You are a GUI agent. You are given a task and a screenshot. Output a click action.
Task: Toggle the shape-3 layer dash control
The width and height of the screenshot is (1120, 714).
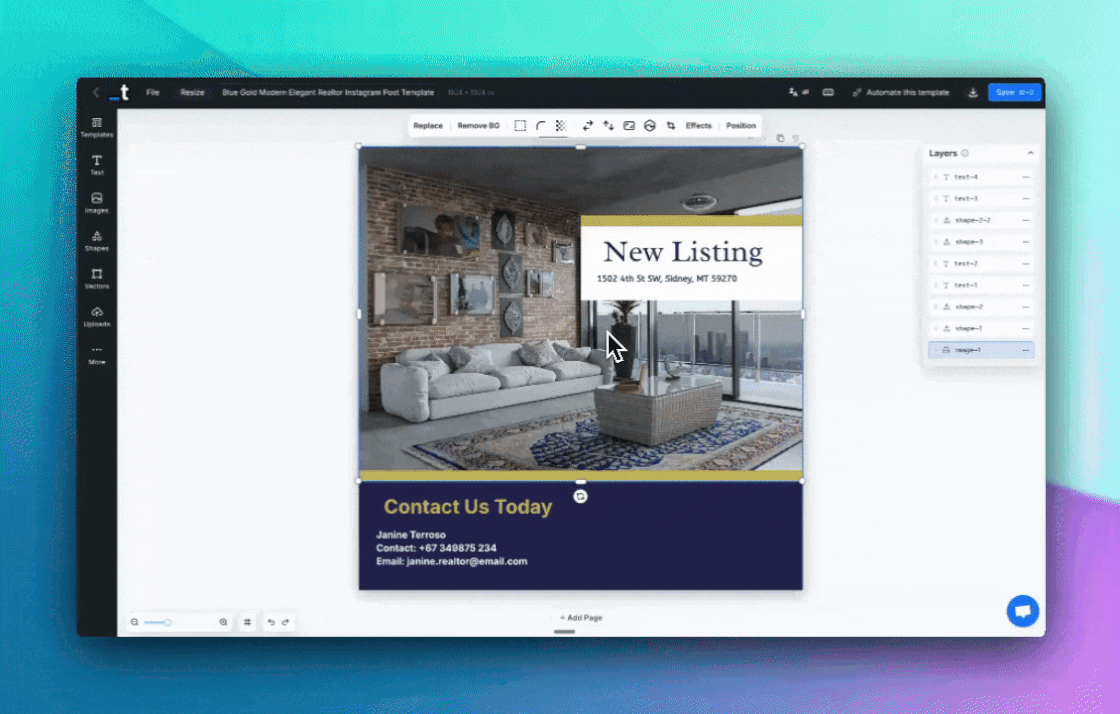[x=1025, y=242]
